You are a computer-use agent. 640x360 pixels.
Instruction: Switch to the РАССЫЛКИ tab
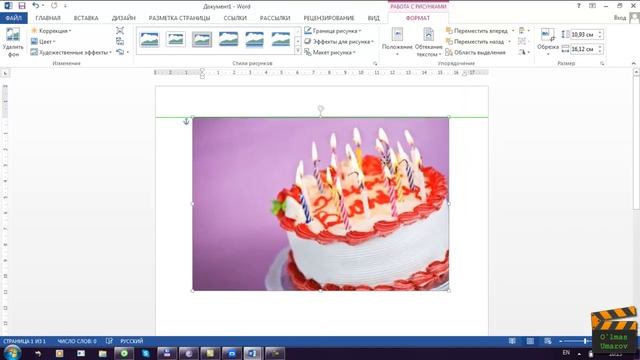point(275,18)
